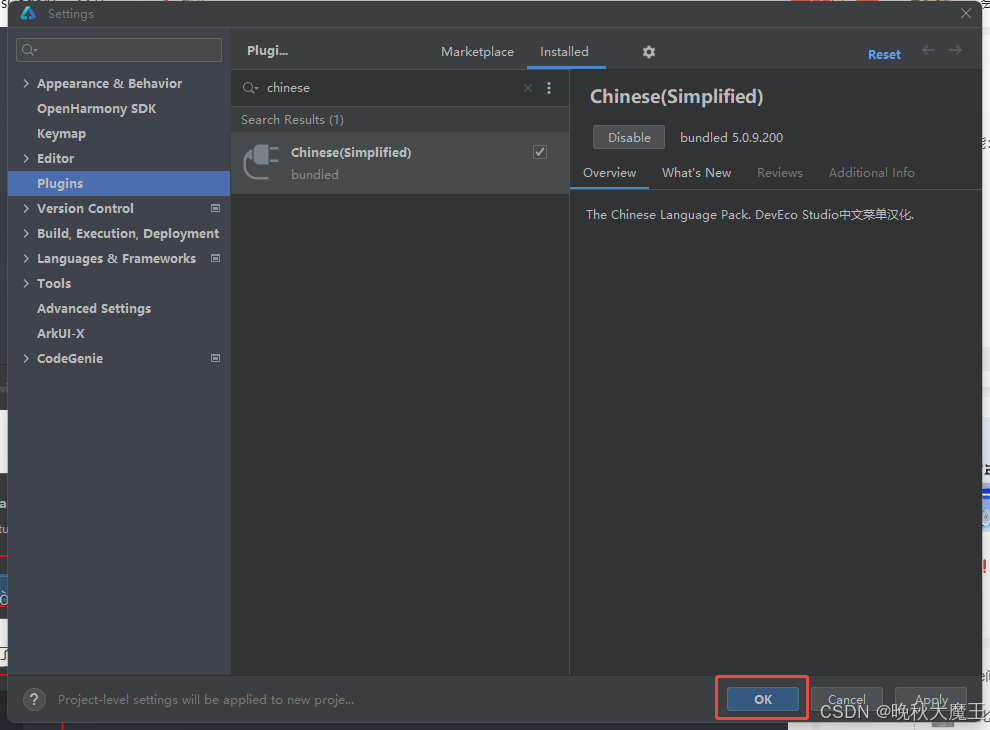990x730 pixels.
Task: Click the project-level icon beside Version Control
Action: click(x=215, y=208)
